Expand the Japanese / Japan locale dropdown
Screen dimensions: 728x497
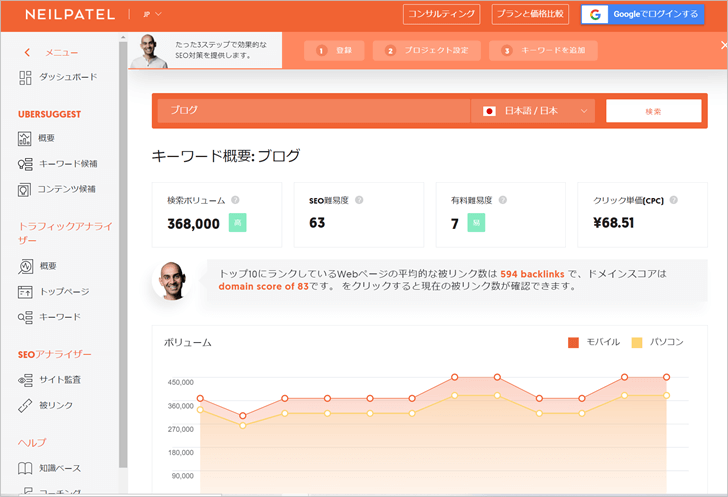pyautogui.click(x=533, y=111)
